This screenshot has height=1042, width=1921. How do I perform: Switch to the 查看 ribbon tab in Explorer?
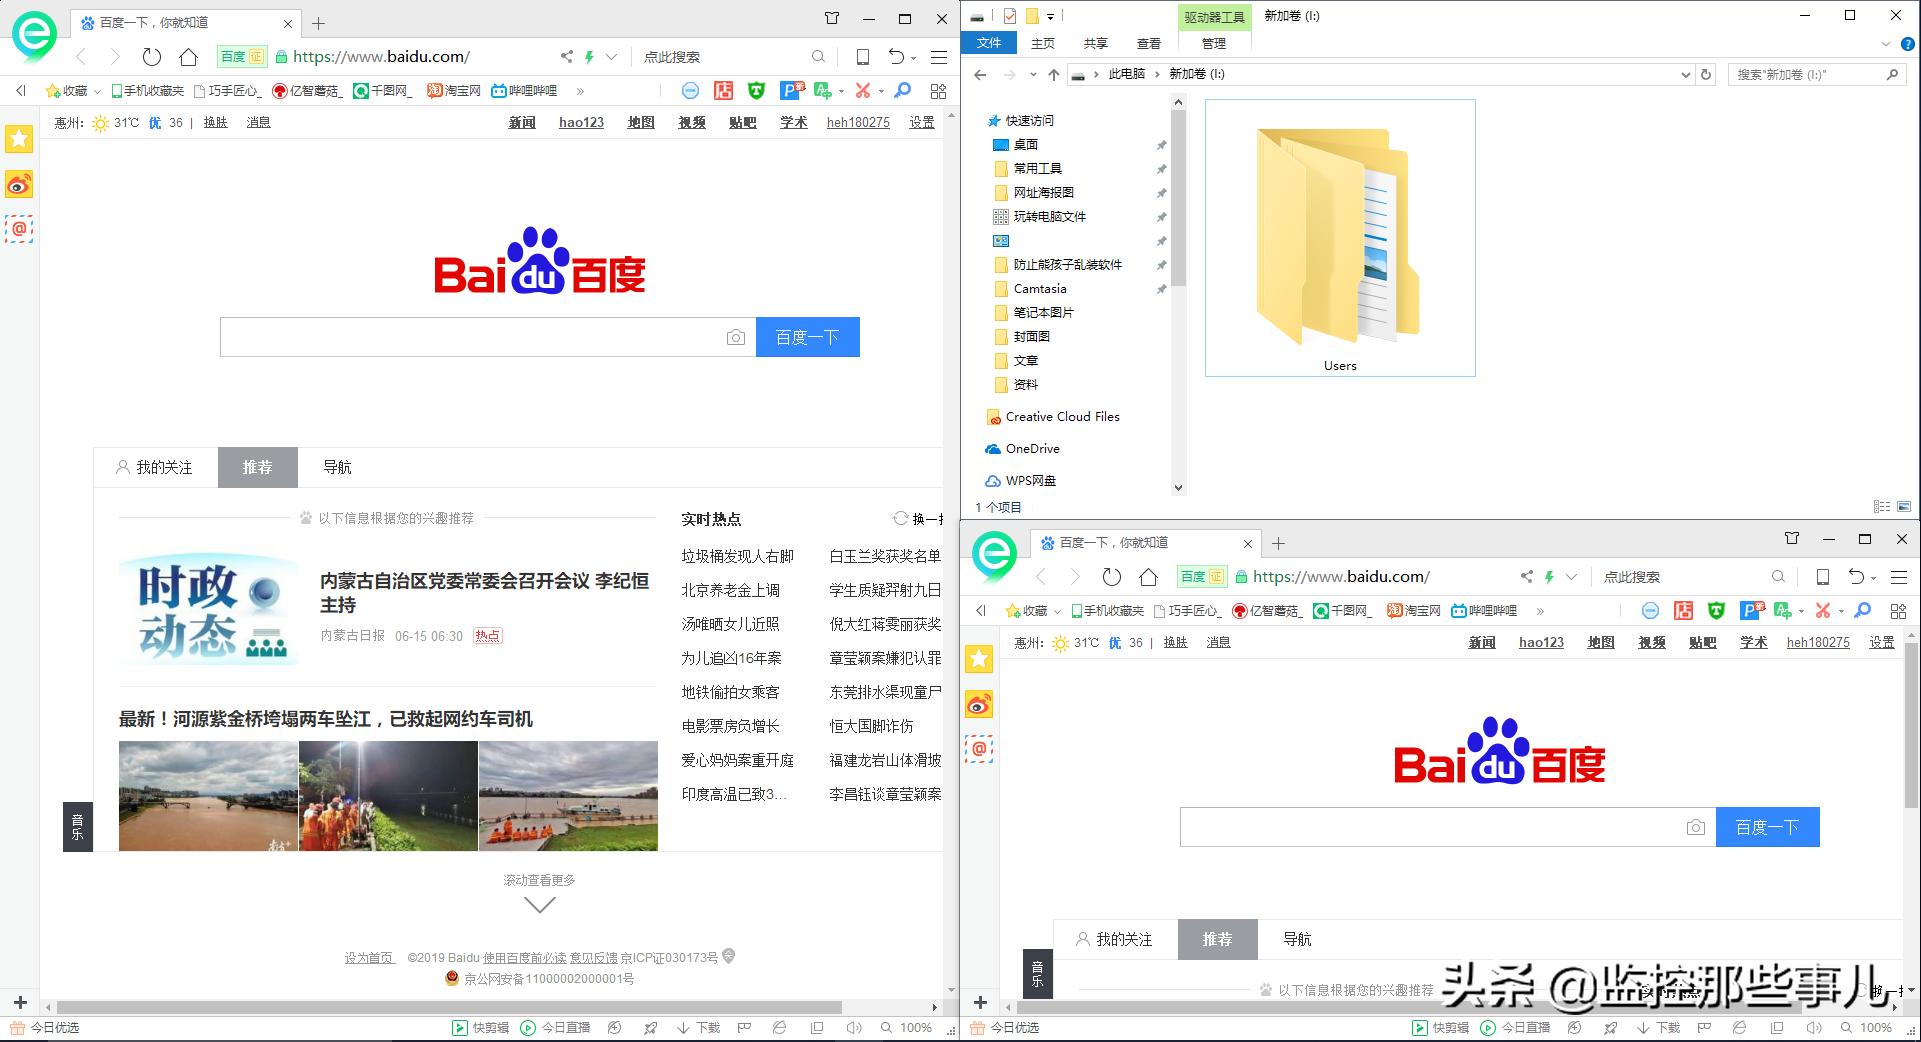[1148, 43]
